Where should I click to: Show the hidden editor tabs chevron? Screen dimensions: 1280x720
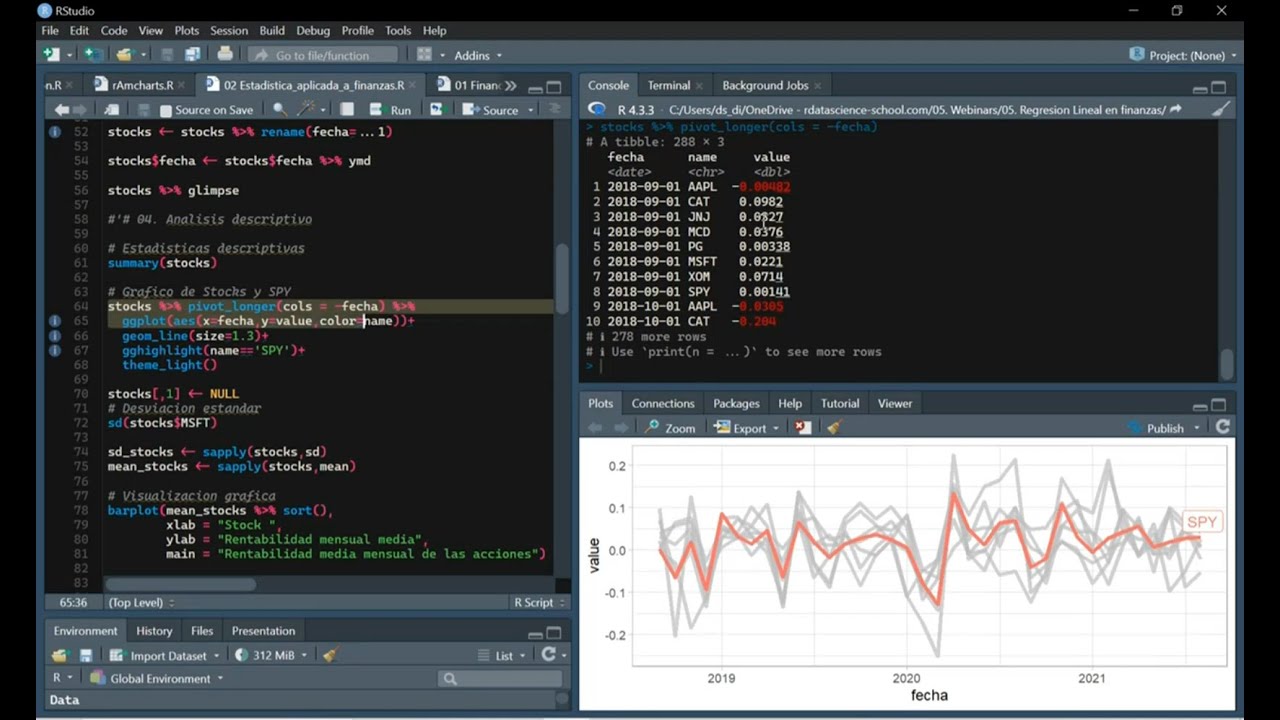point(510,86)
